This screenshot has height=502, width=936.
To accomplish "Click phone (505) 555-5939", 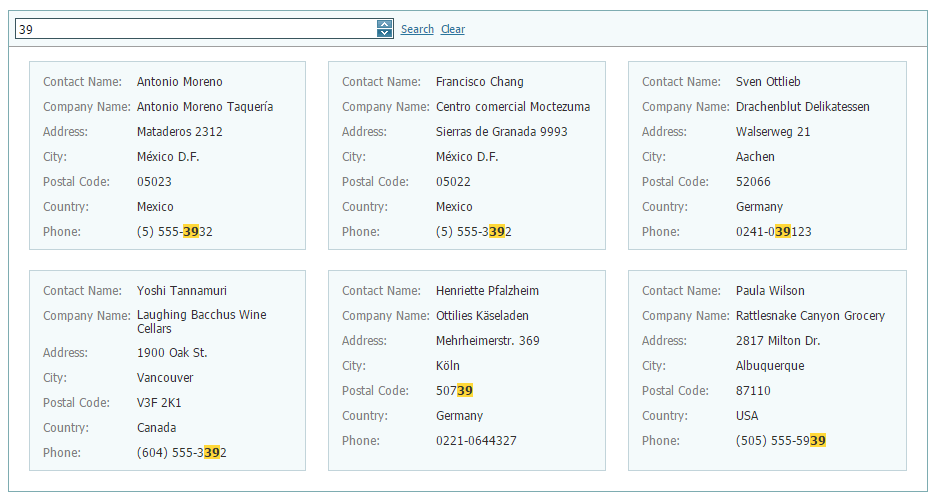I will (781, 441).
